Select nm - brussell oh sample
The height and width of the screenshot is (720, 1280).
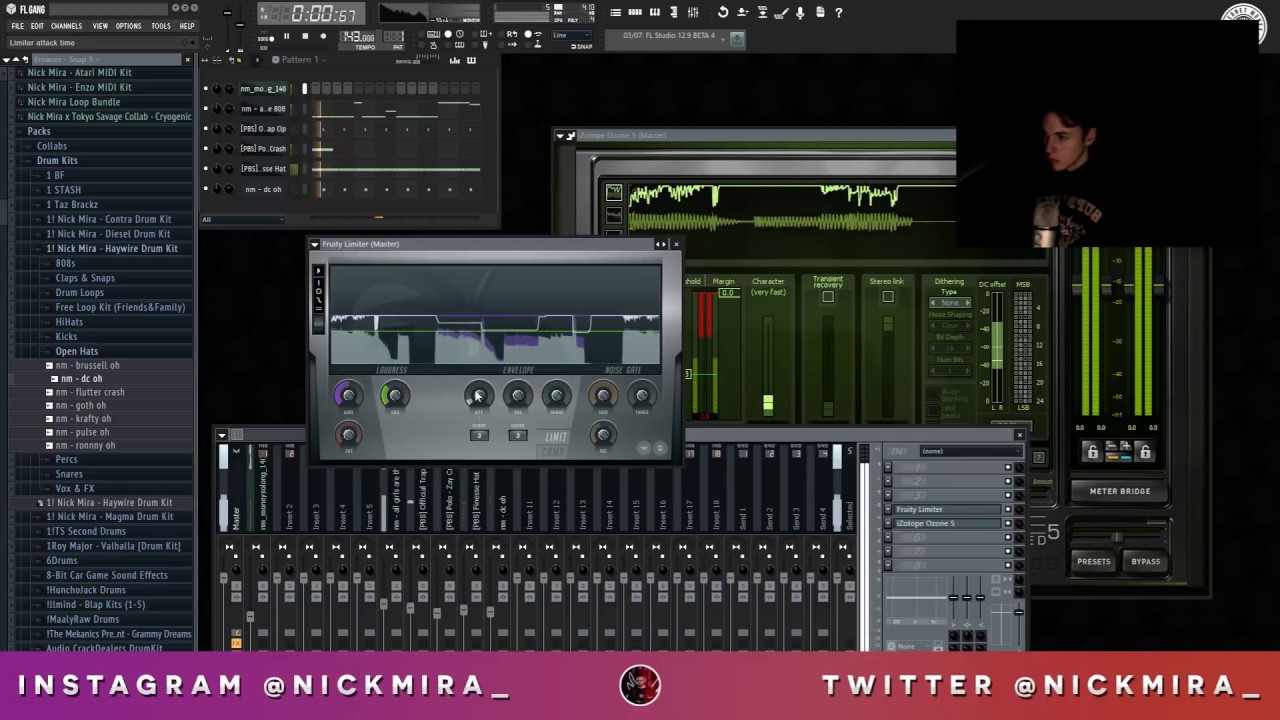87,365
